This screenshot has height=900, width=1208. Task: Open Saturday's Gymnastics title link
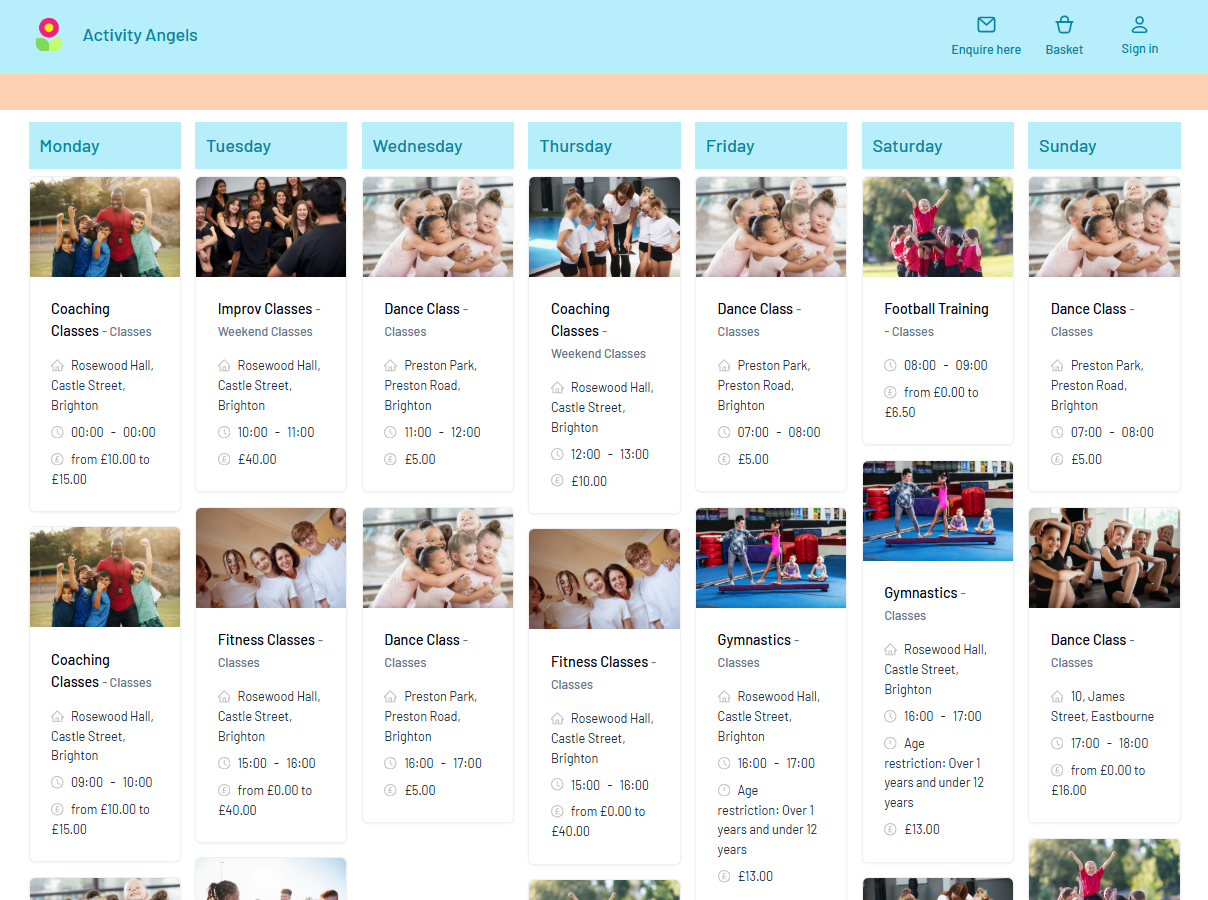921,593
